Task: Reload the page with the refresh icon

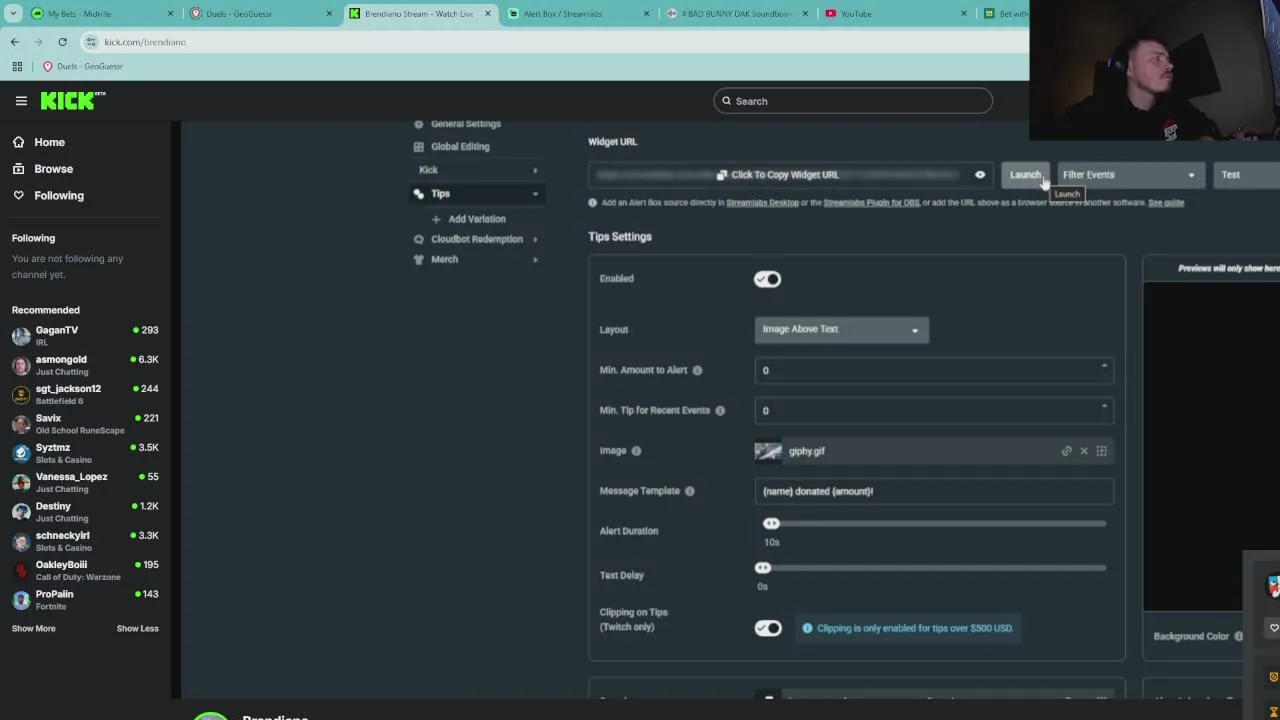Action: [62, 42]
